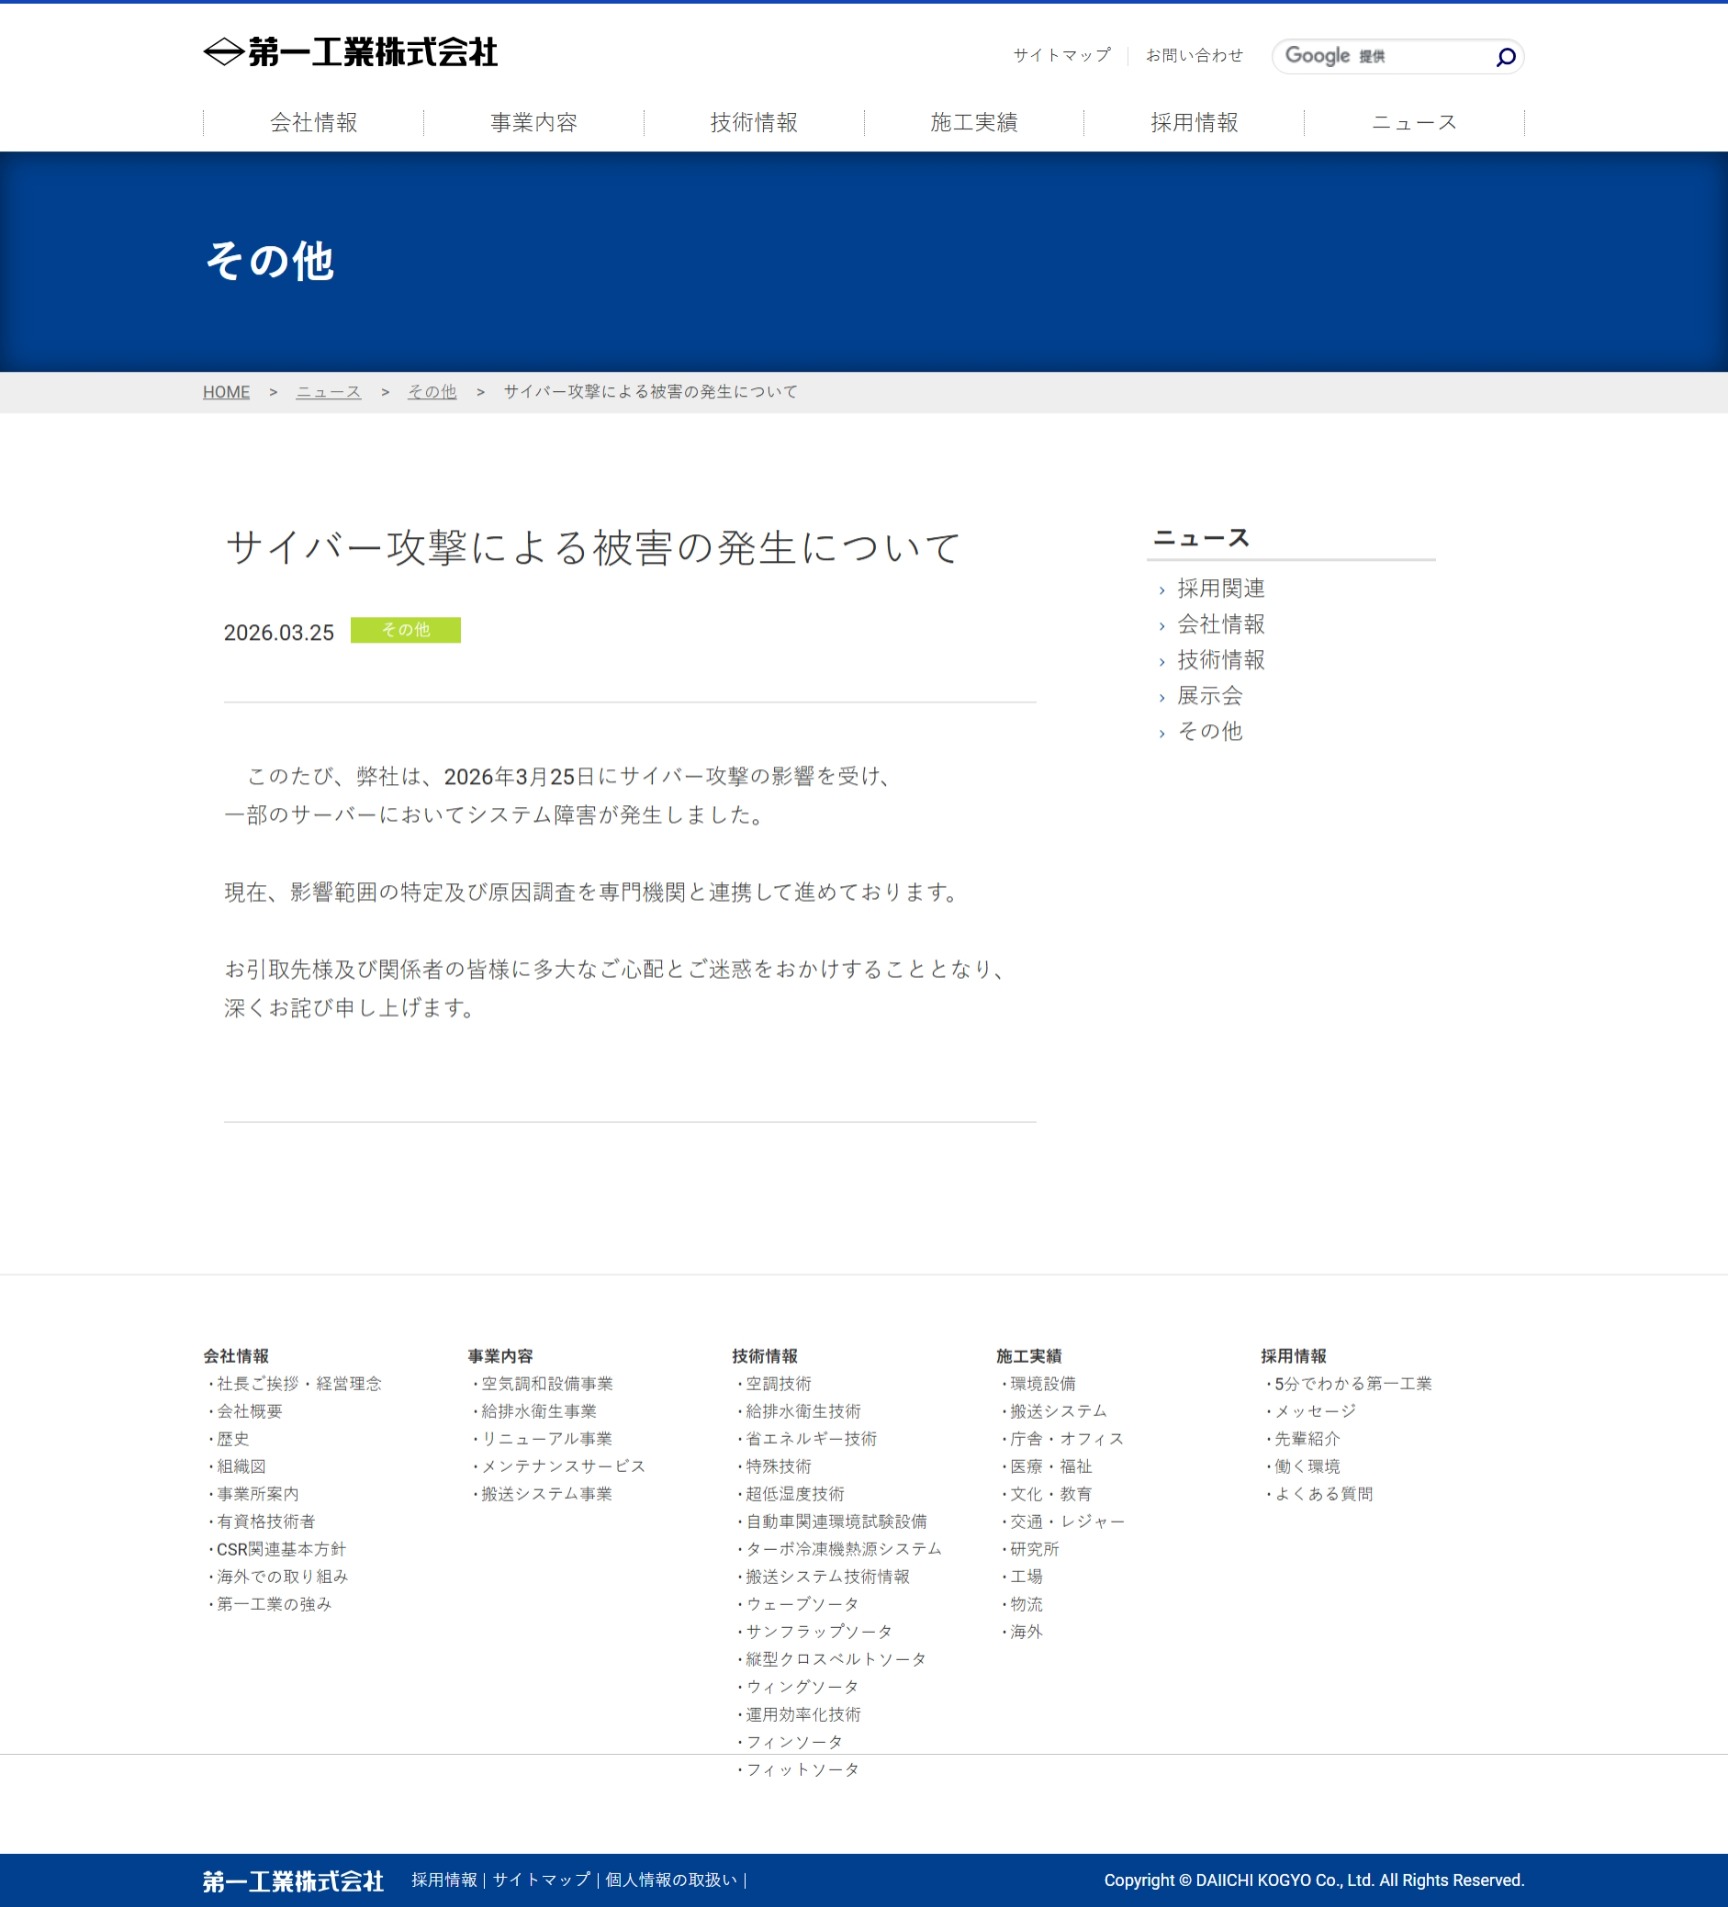Image resolution: width=1728 pixels, height=1907 pixels.
Task: Click the search magnifier icon
Action: click(x=1505, y=57)
